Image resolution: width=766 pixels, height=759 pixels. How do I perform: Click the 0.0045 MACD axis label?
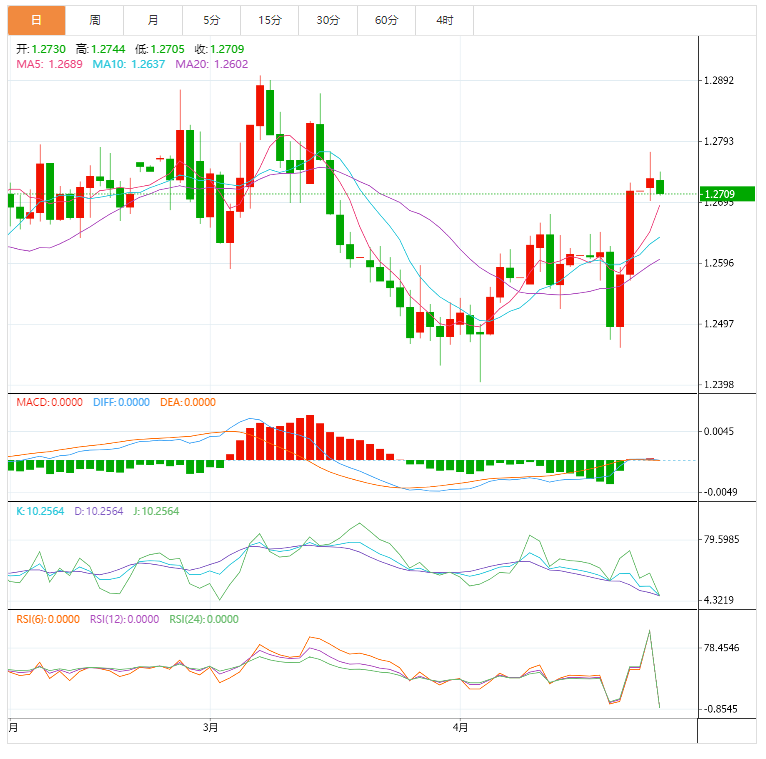pyautogui.click(x=719, y=431)
